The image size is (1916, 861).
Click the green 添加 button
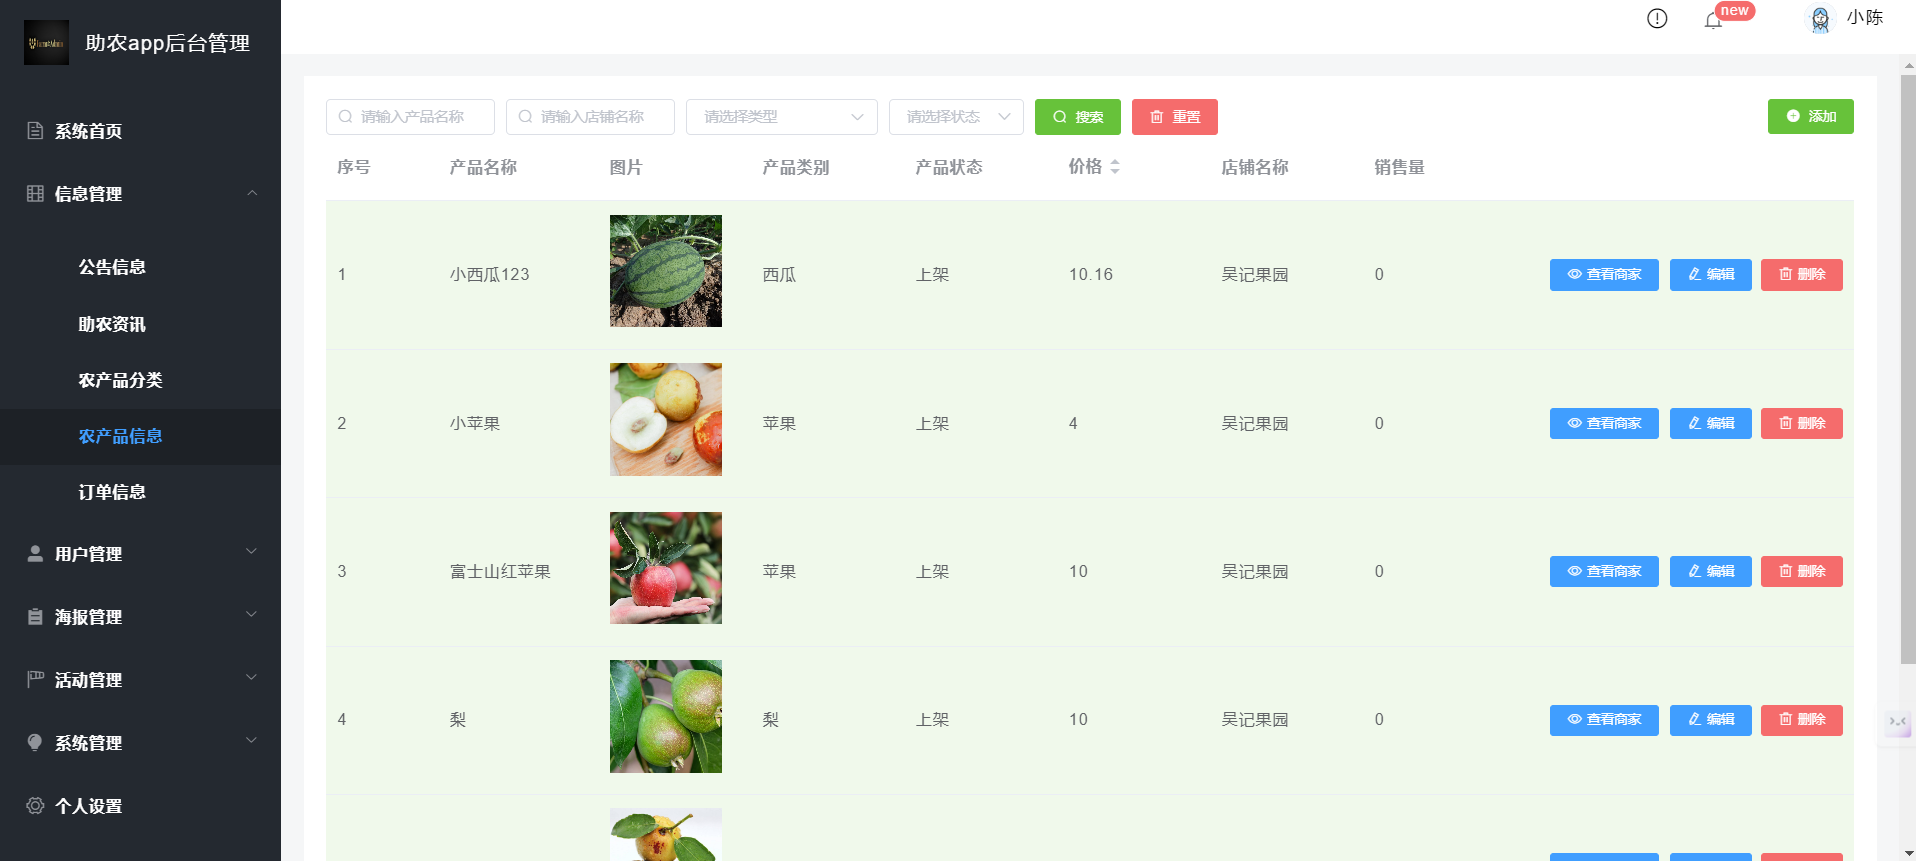click(1811, 116)
